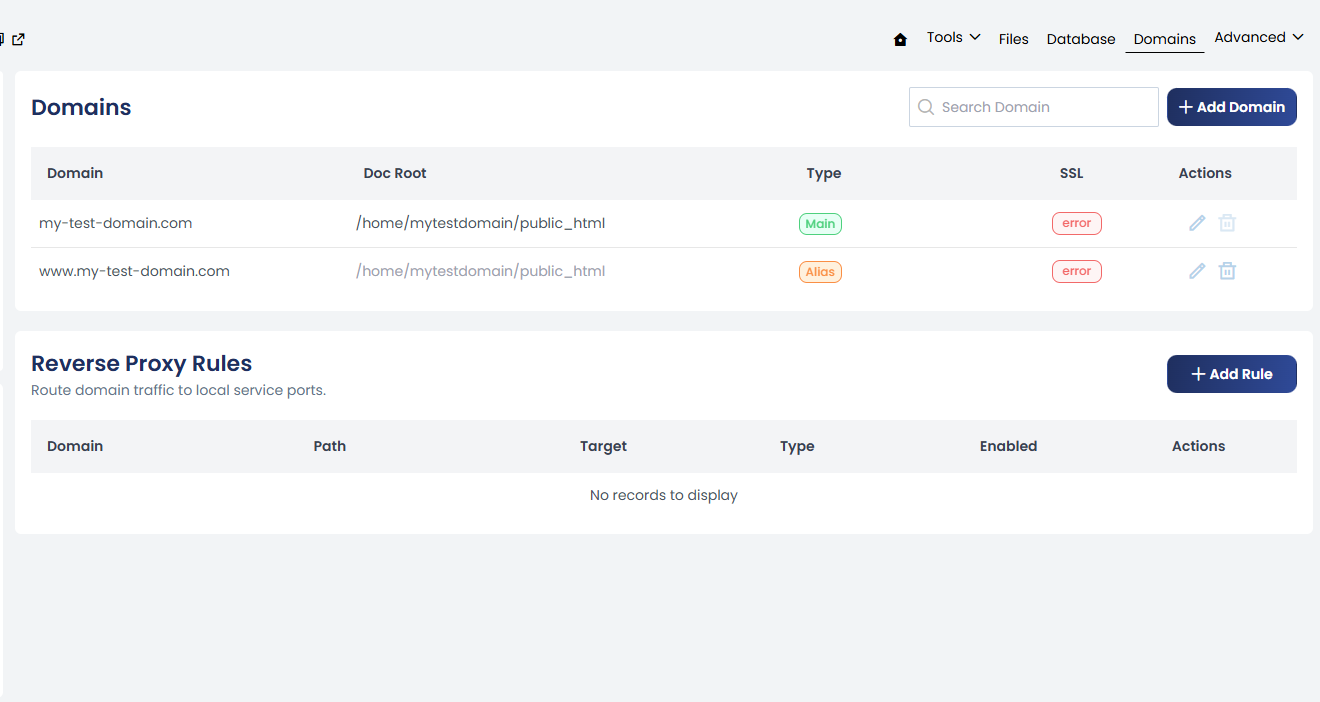Screen dimensions: 1320x702
Task: Delete www.my-test-domain.com using trash icon
Action: 1227,271
